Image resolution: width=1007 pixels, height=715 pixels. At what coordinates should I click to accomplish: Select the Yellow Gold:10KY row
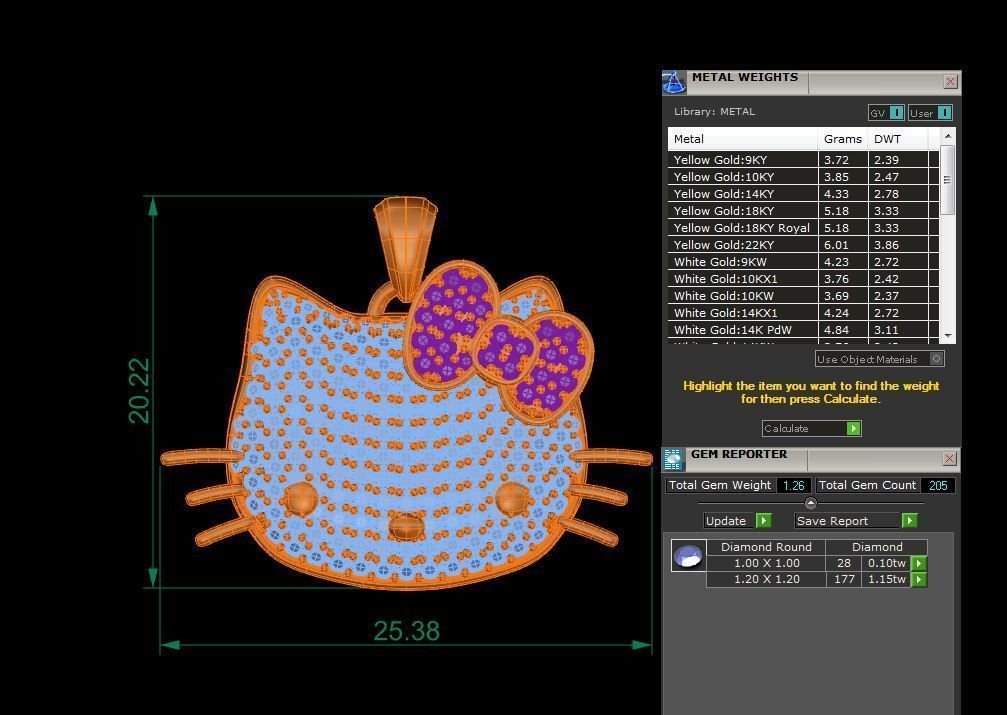(x=803, y=177)
